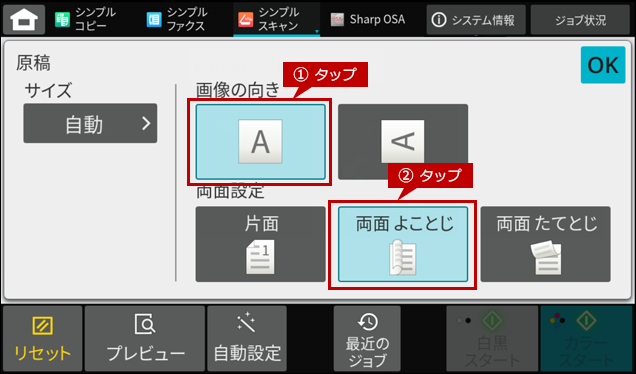Expand the 自動 size selector
This screenshot has height=374, width=636.
pyautogui.click(x=90, y=123)
